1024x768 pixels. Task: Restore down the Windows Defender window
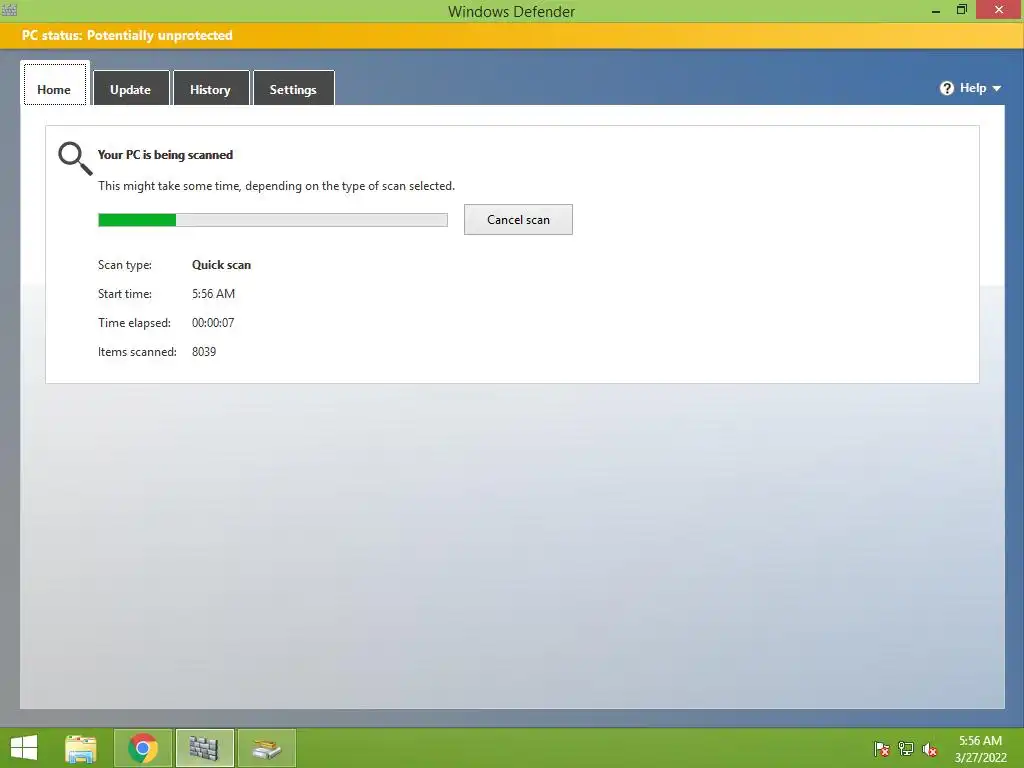[961, 10]
